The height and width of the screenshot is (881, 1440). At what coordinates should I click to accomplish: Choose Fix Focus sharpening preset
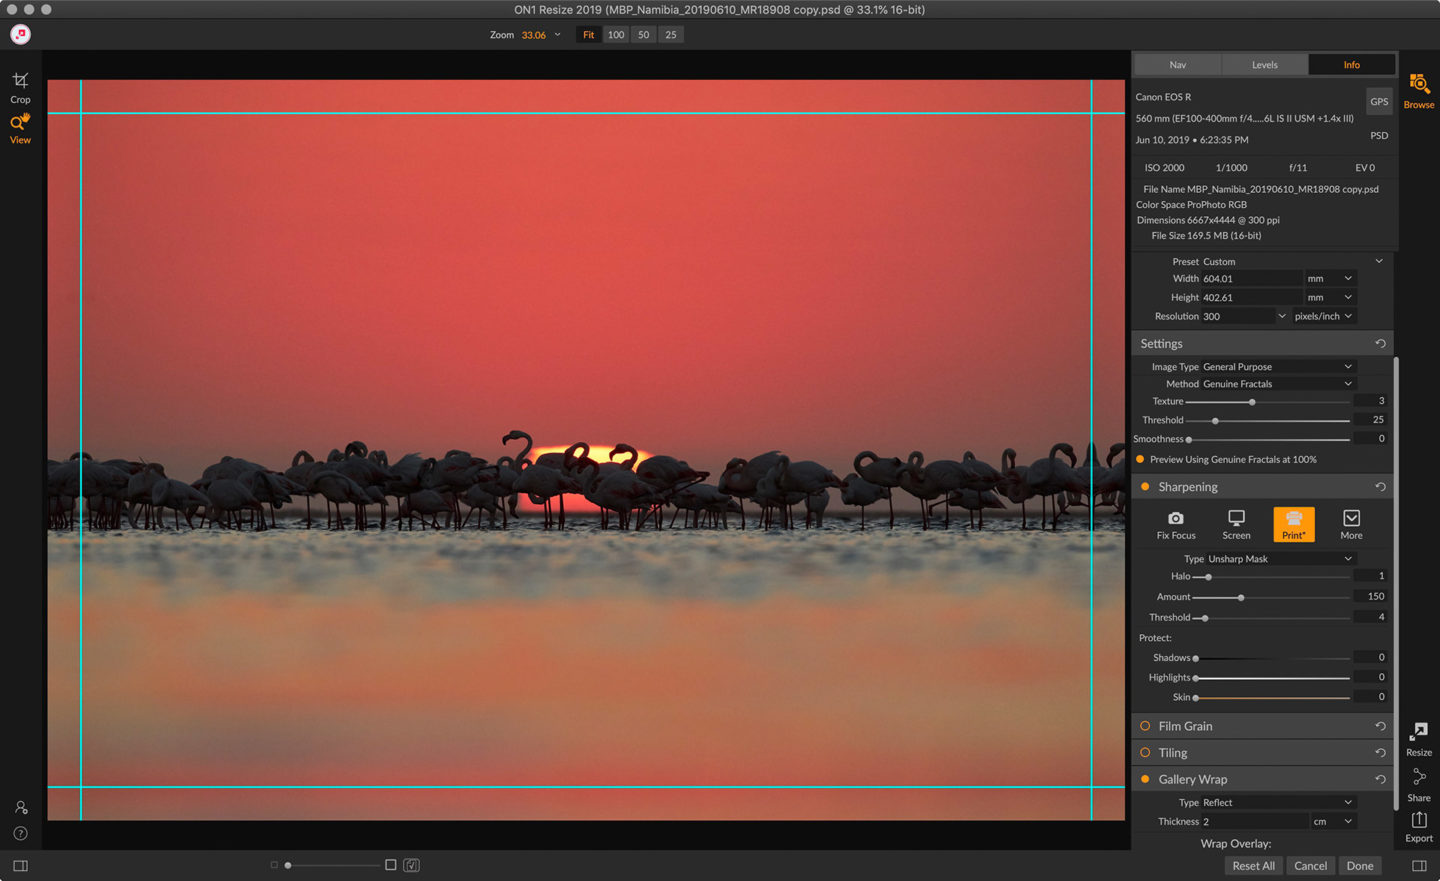[x=1176, y=524]
